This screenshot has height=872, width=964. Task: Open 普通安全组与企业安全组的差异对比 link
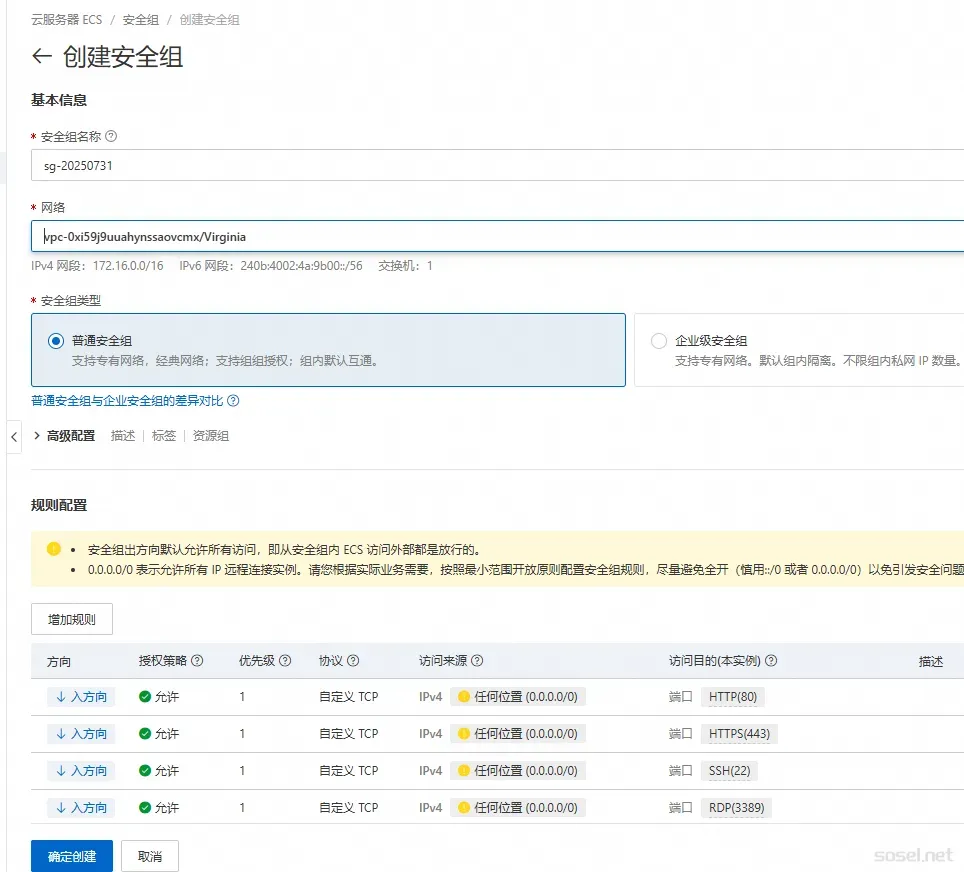[x=127, y=401]
